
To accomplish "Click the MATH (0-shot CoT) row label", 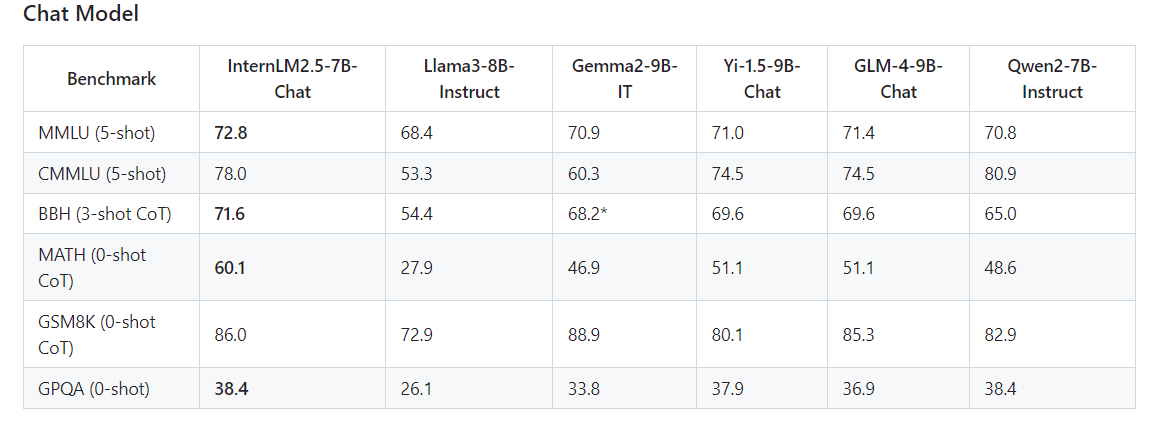I will click(92, 268).
